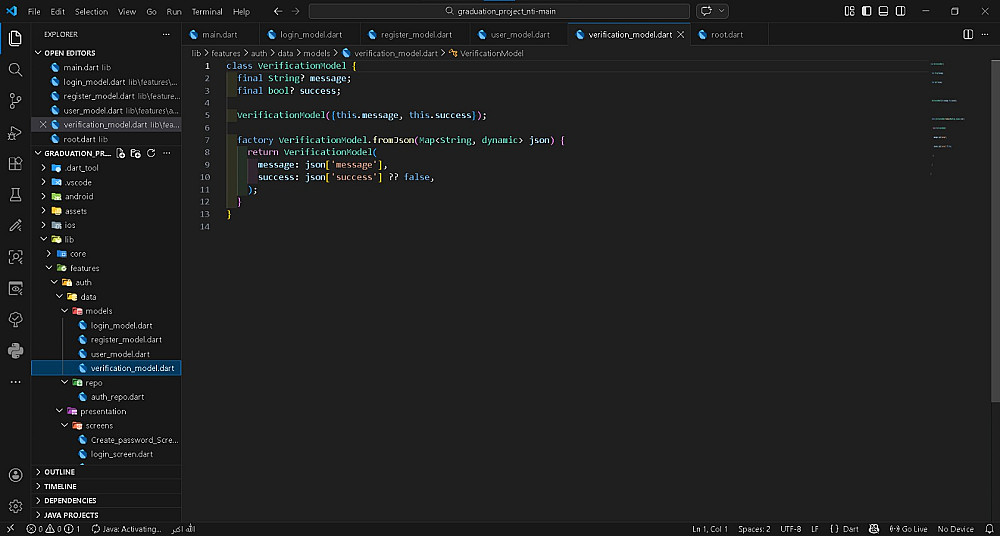The width and height of the screenshot is (1000, 536).
Task: Open the Testing flask icon view
Action: coord(15,195)
